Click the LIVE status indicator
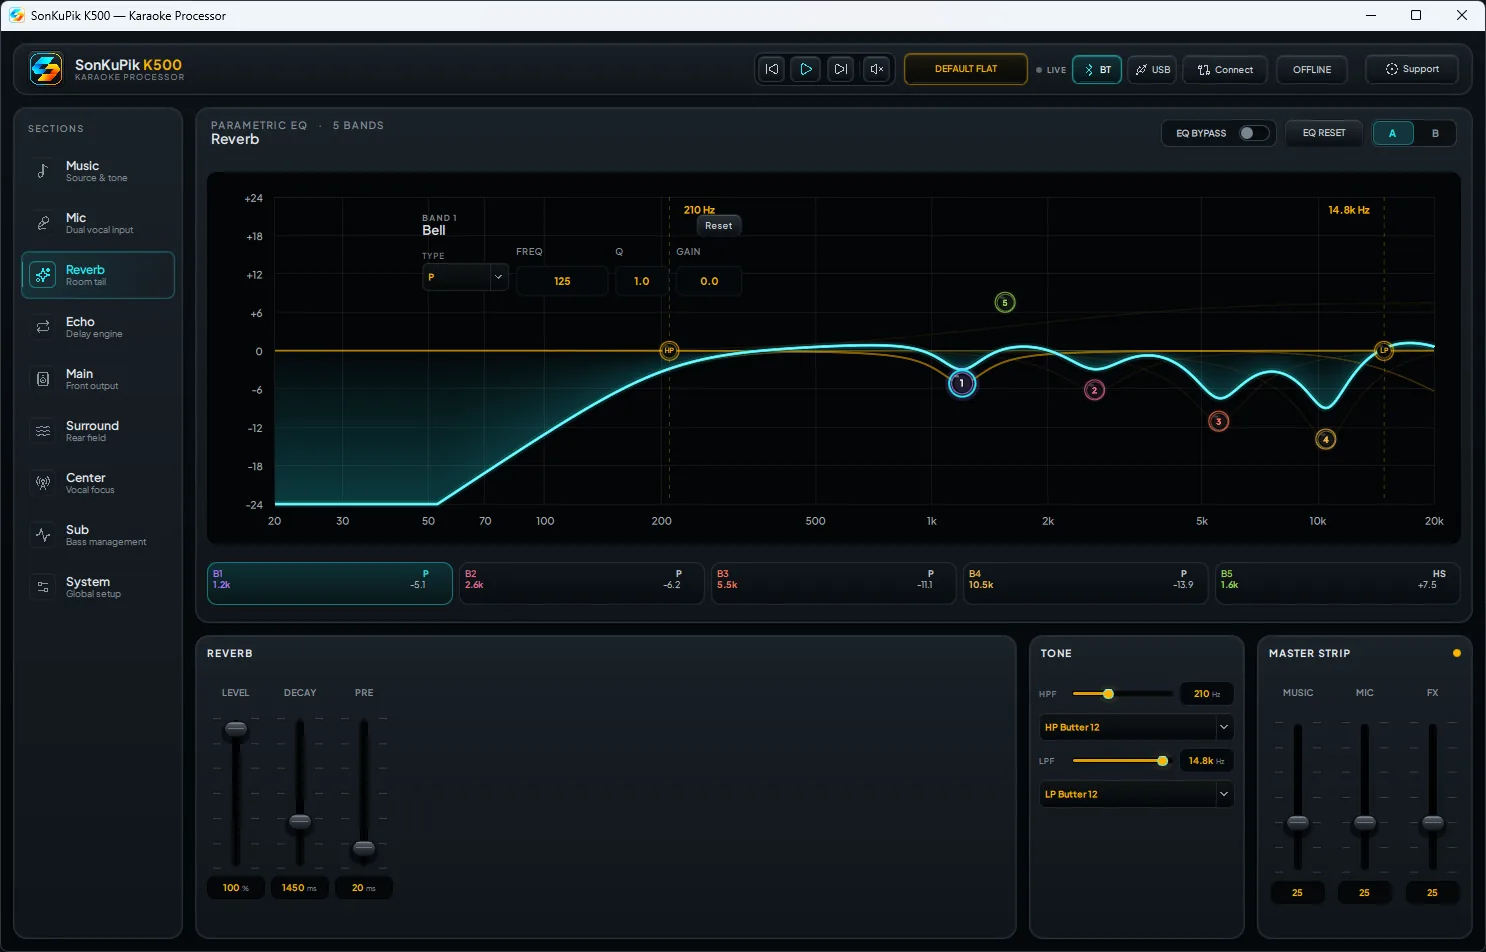1486x952 pixels. pos(1051,70)
